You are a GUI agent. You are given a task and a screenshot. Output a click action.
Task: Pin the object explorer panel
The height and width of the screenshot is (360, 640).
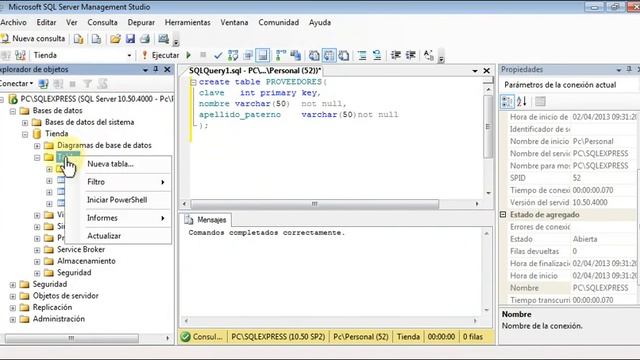(x=156, y=70)
